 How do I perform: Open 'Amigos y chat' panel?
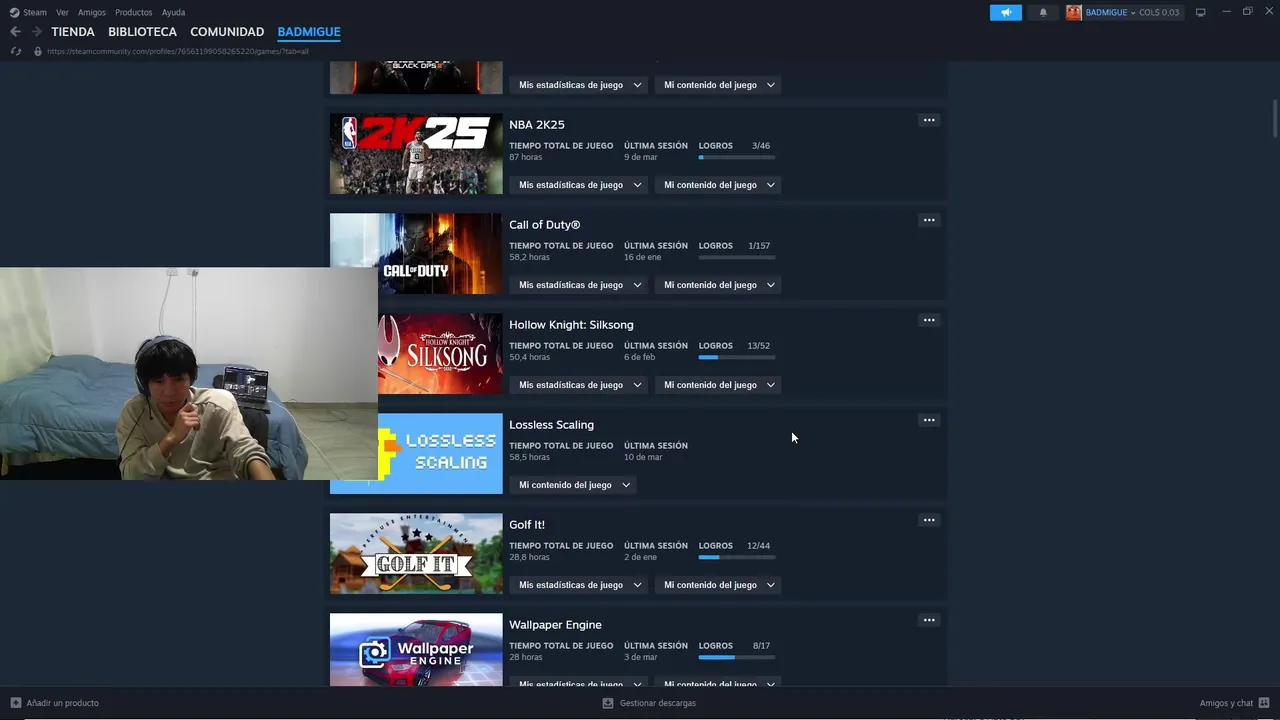(x=1234, y=703)
